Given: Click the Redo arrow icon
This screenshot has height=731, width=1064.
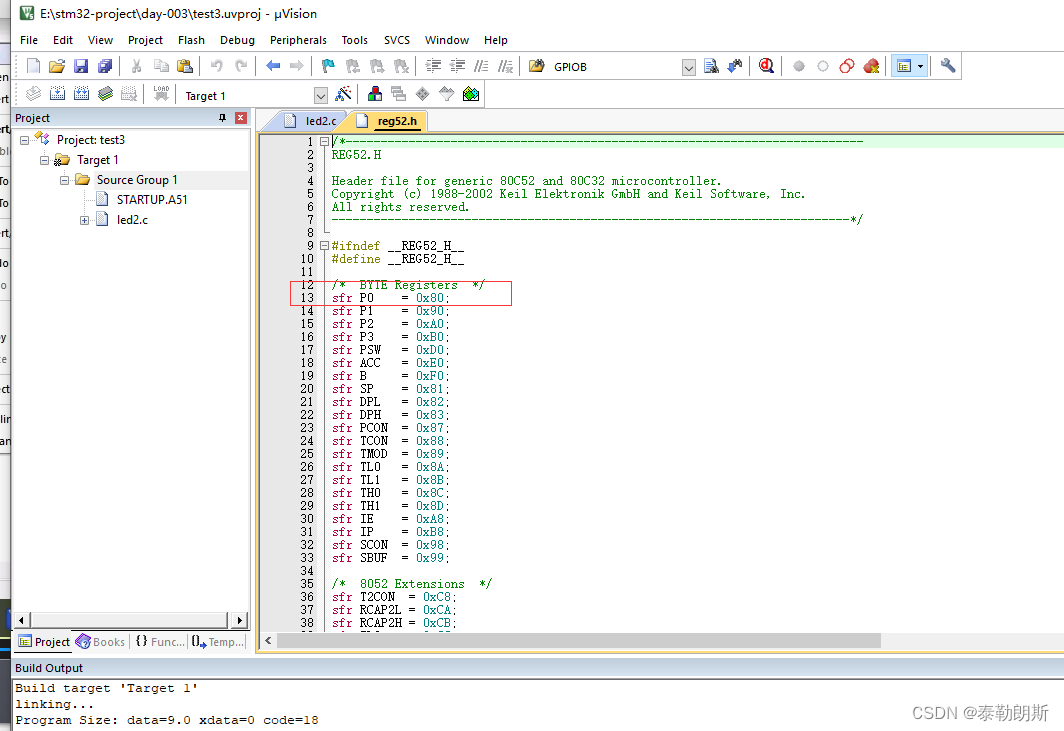Looking at the screenshot, I should (241, 66).
